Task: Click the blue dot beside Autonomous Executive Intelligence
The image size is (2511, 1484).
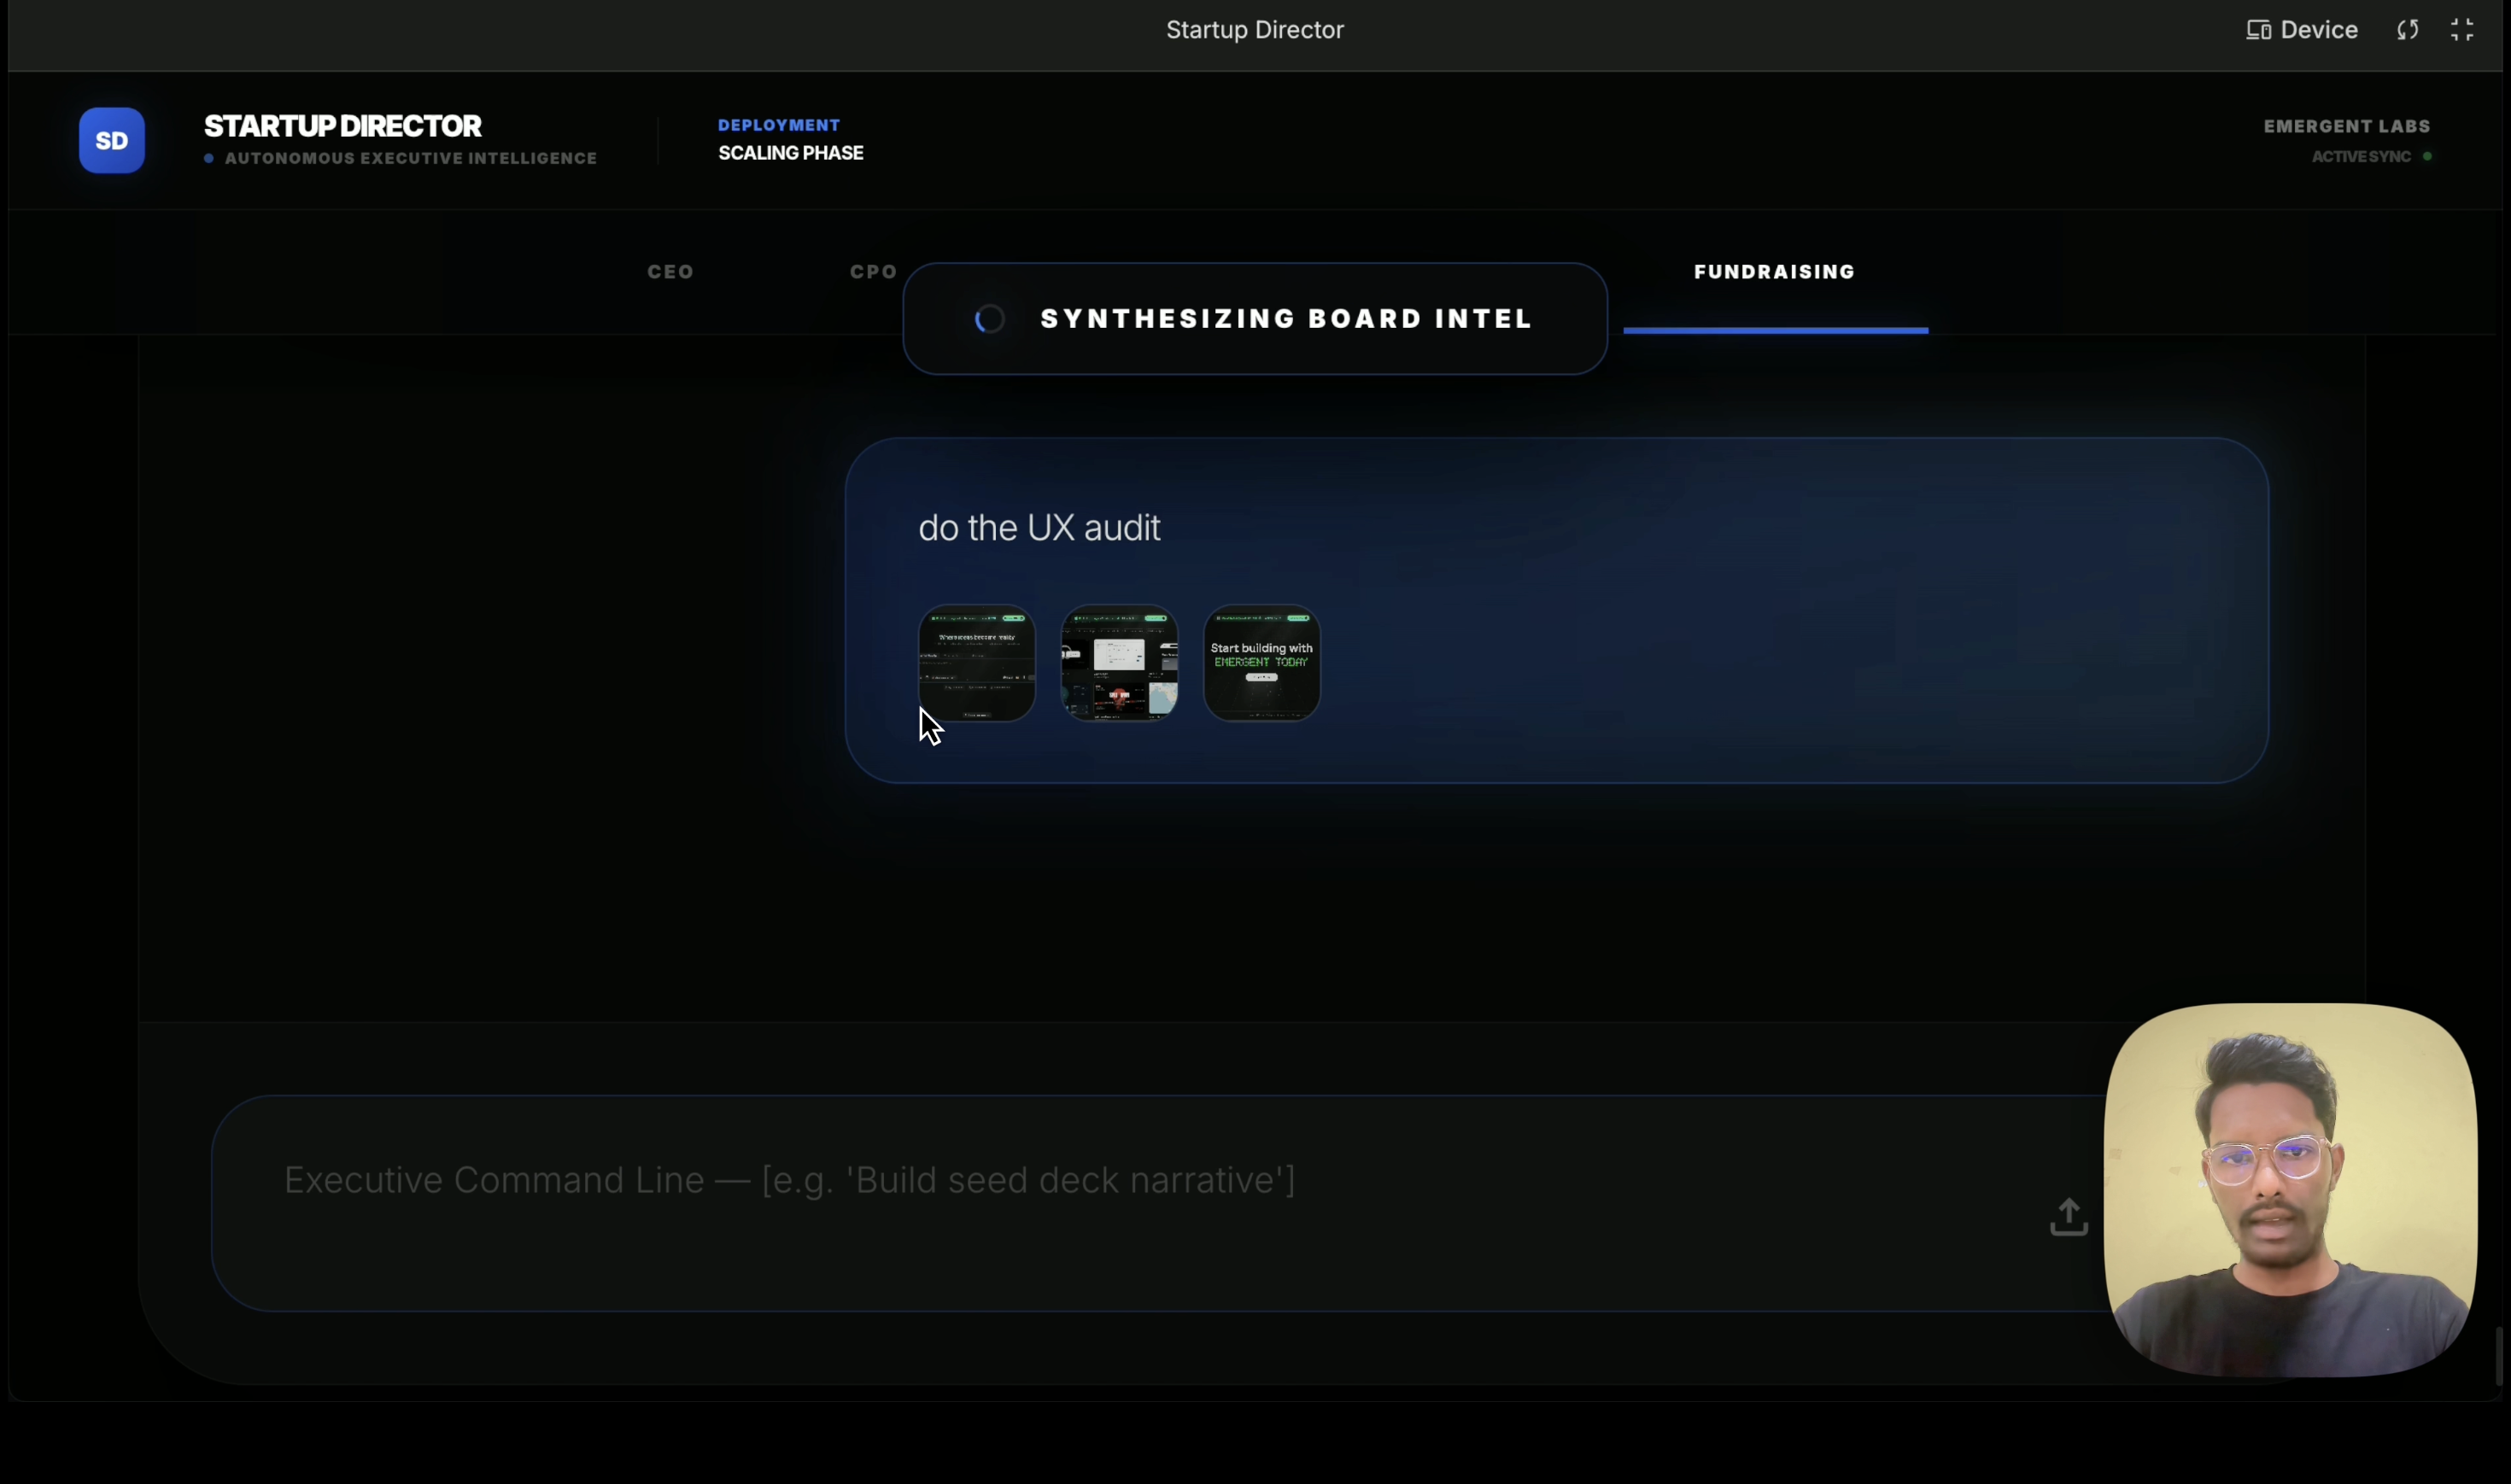Action: coord(209,158)
